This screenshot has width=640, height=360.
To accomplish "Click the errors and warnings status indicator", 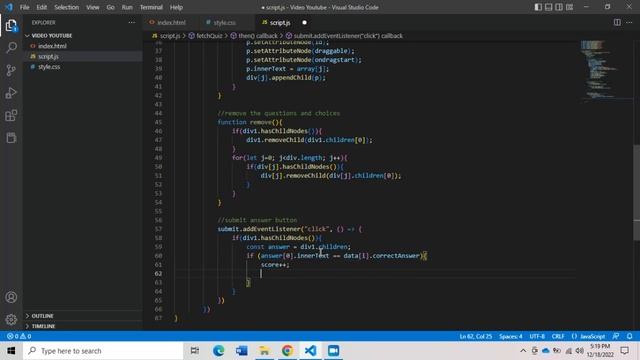I will (x=19, y=336).
